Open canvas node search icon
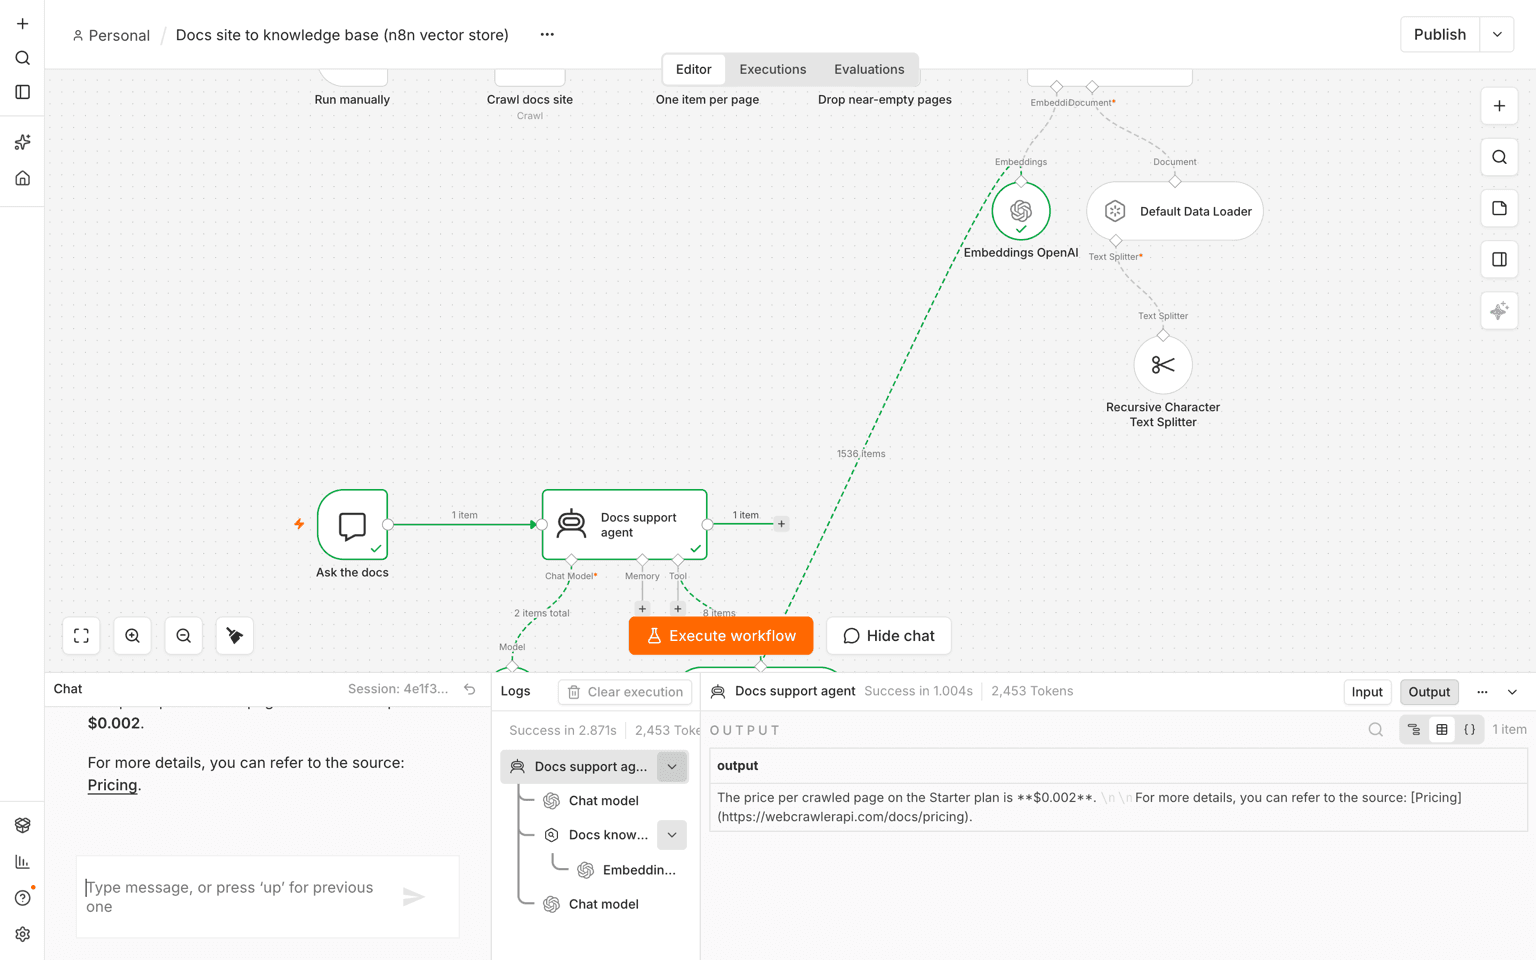 click(1499, 157)
